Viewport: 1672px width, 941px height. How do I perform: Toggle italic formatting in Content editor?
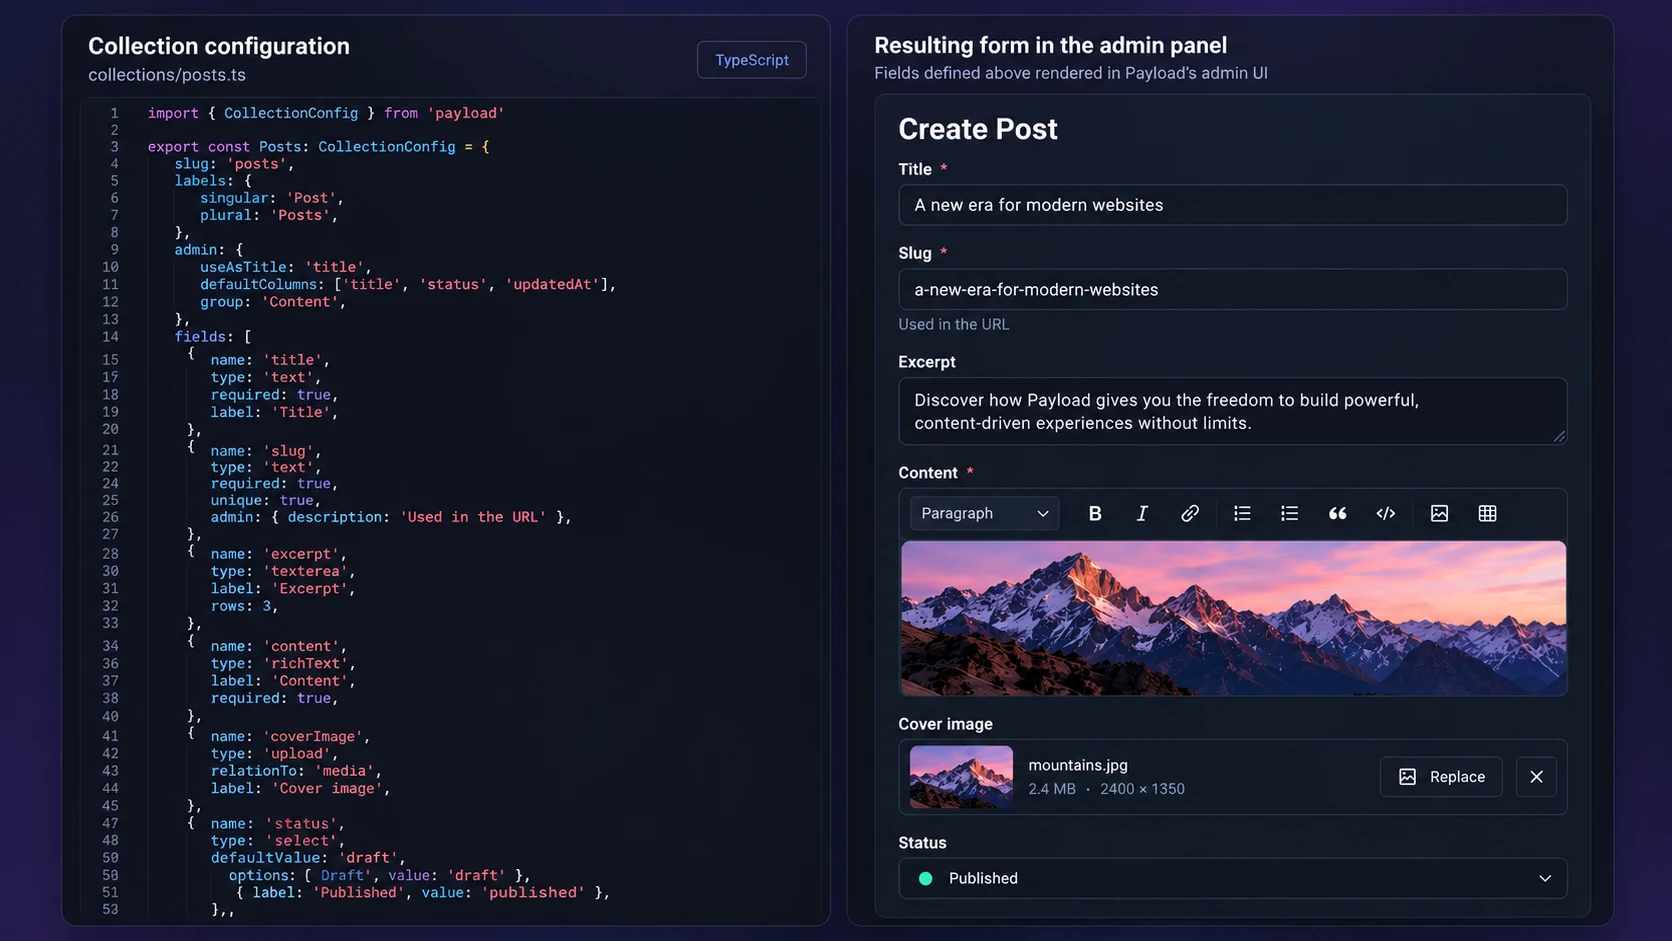tap(1142, 513)
